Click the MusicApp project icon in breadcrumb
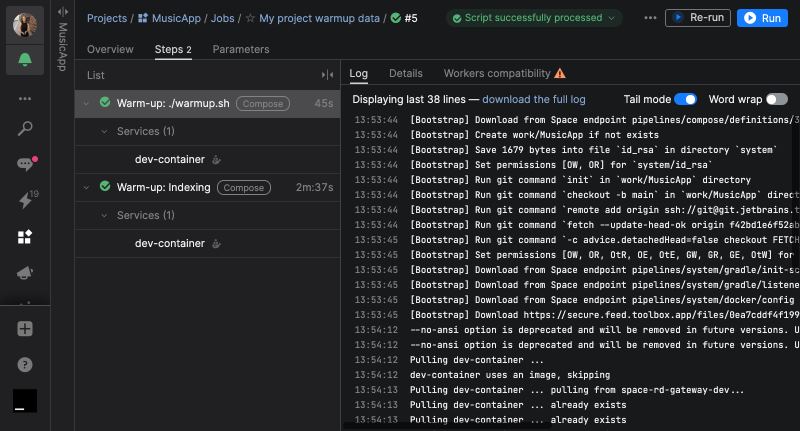This screenshot has width=800, height=431. 143,18
